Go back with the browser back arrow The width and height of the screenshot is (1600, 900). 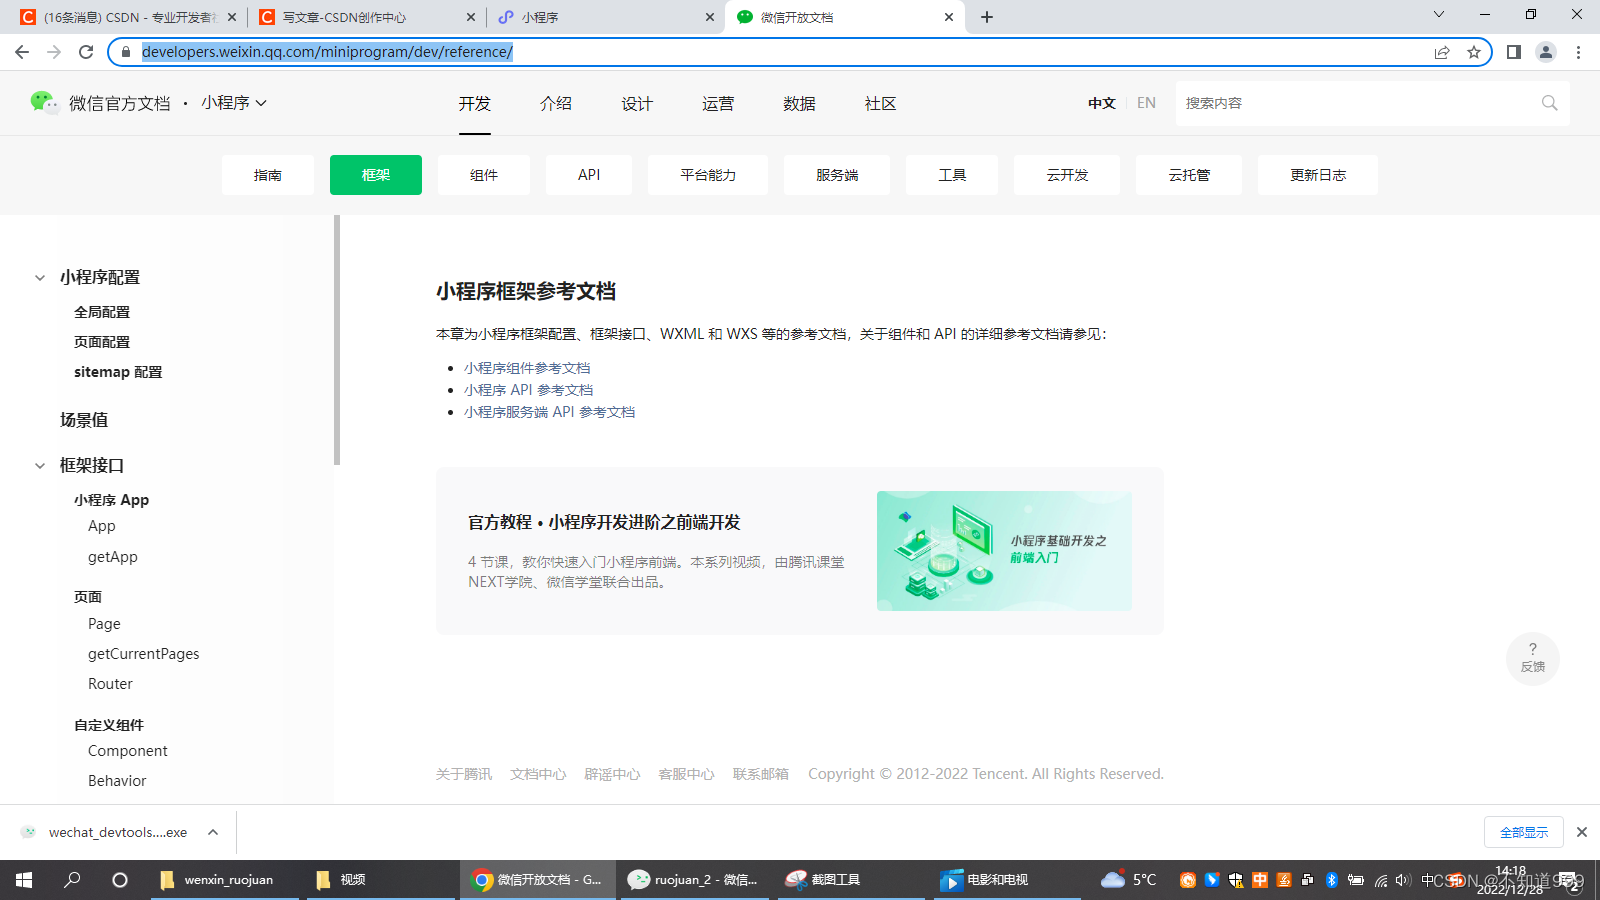click(22, 52)
